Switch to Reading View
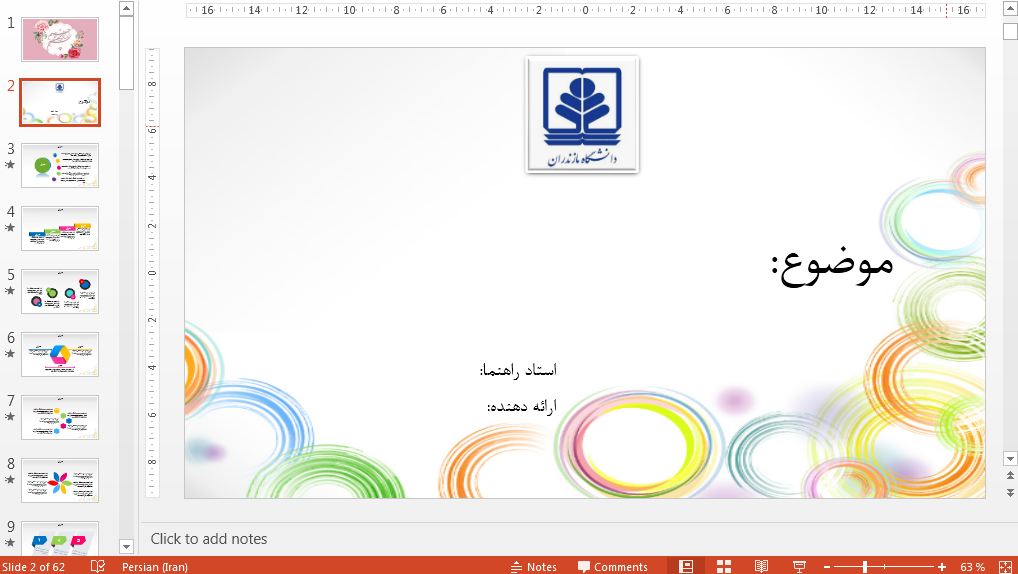The width and height of the screenshot is (1018, 574). [x=761, y=566]
